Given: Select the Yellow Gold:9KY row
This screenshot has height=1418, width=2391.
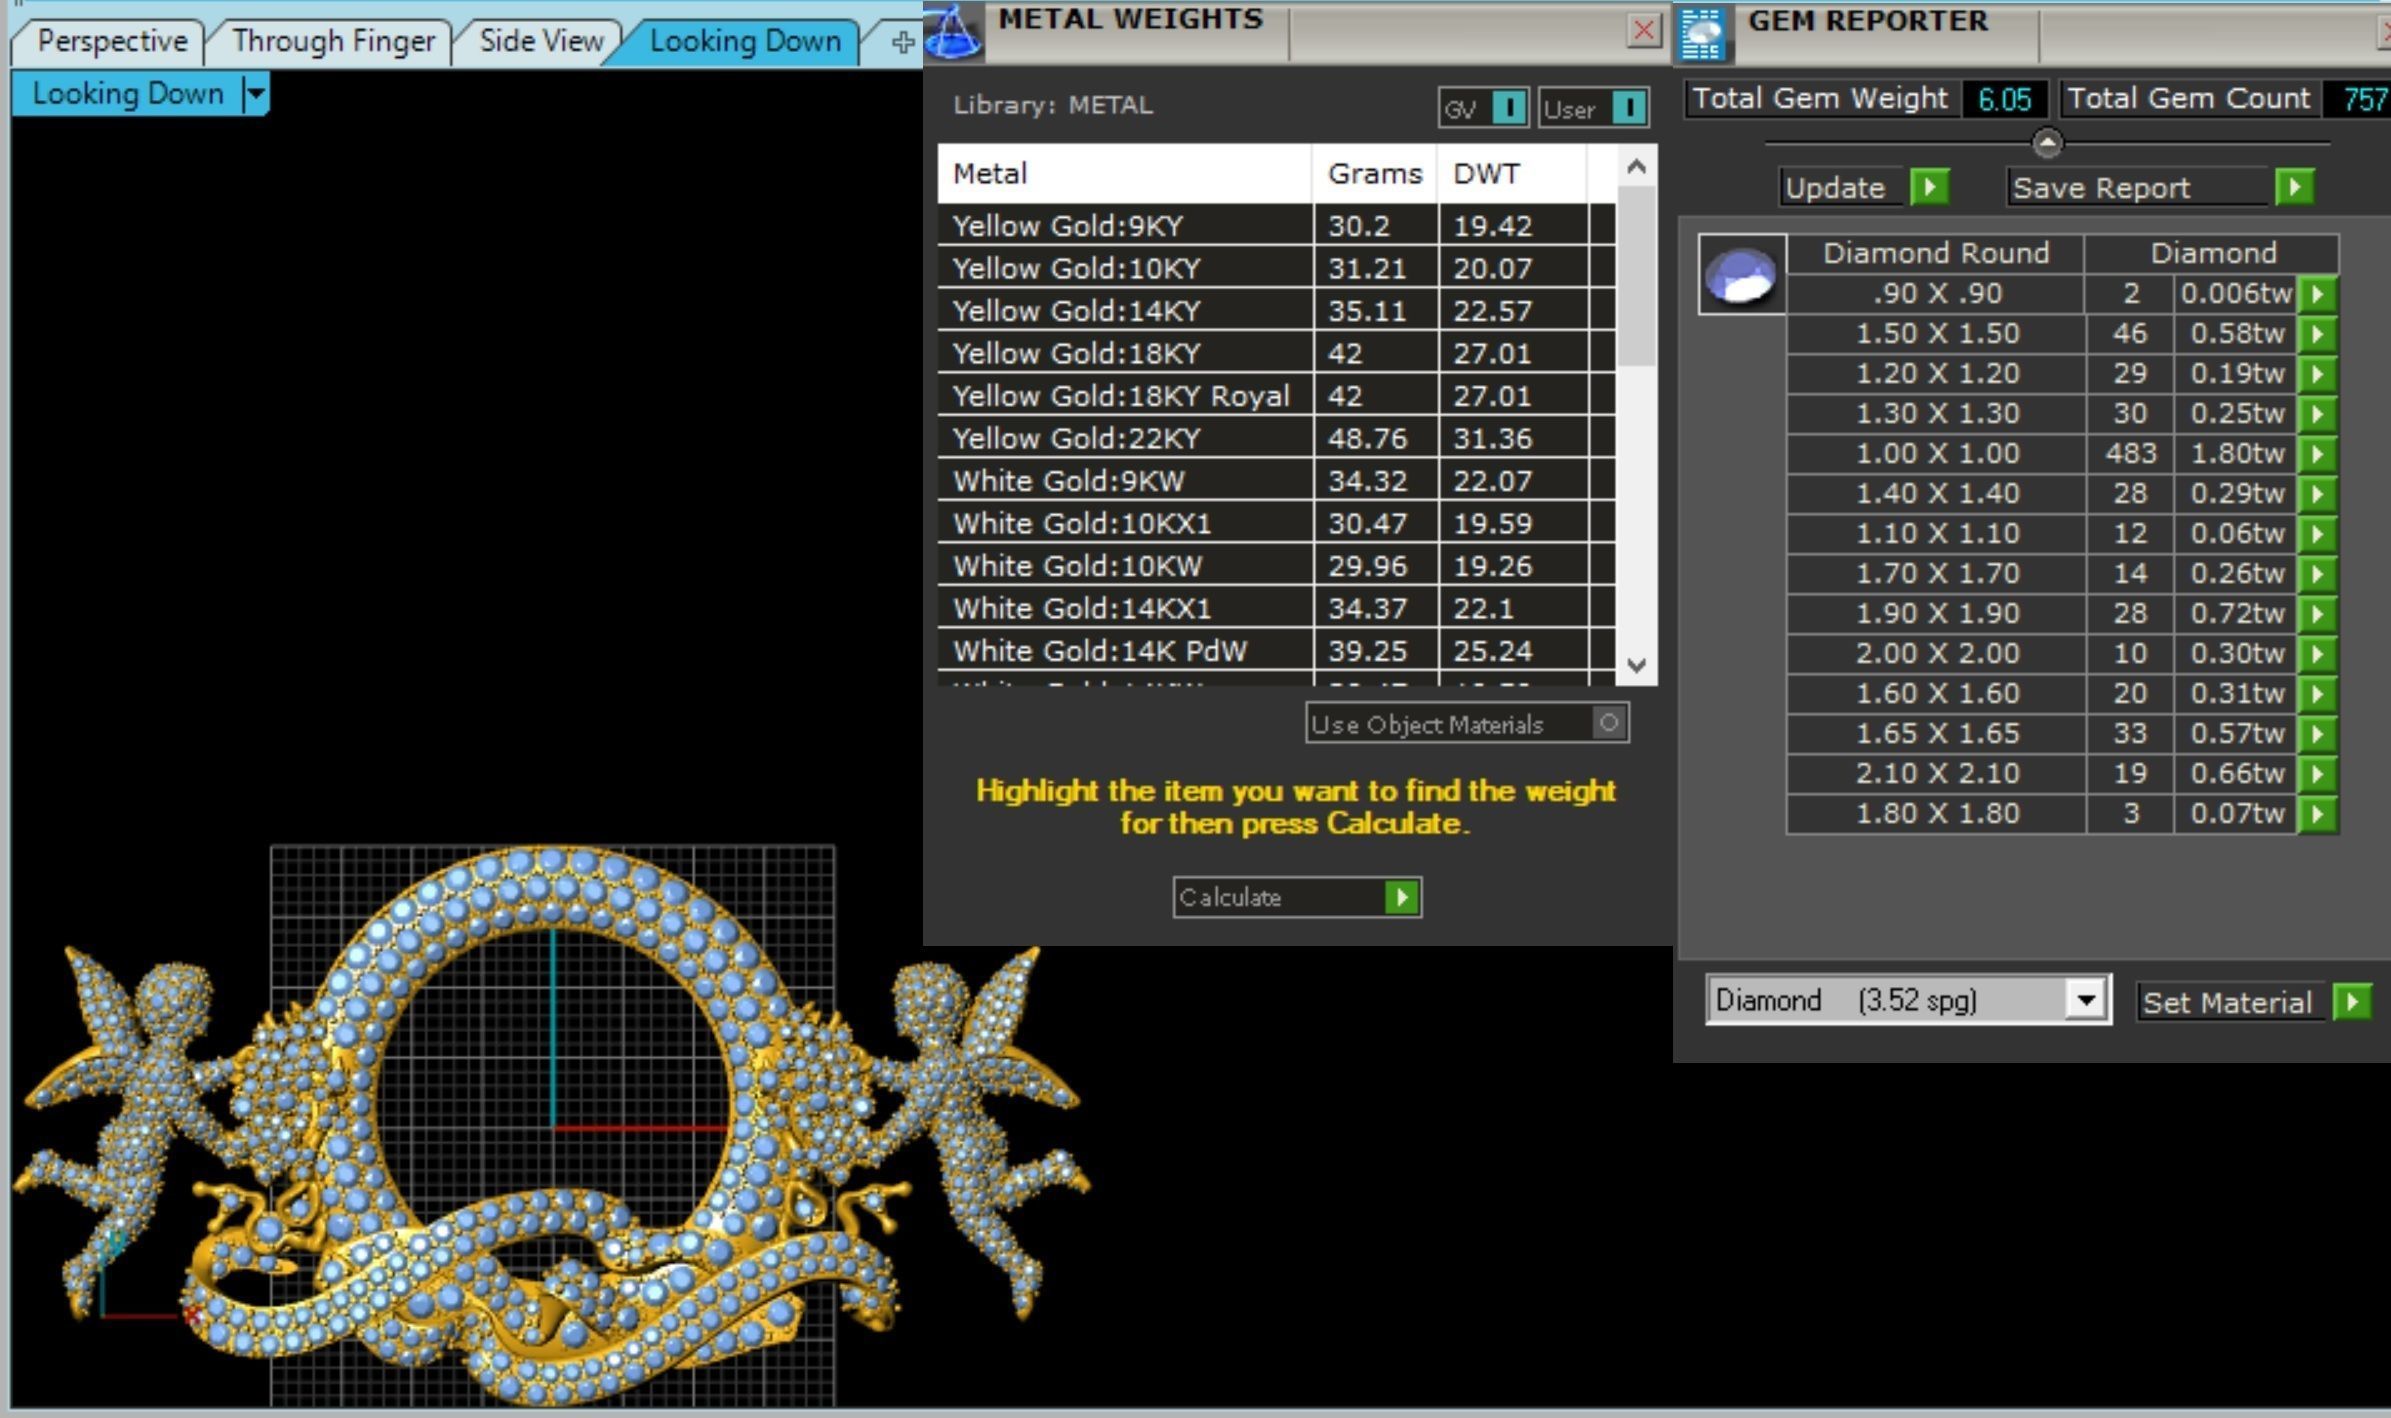Looking at the screenshot, I should point(1276,226).
